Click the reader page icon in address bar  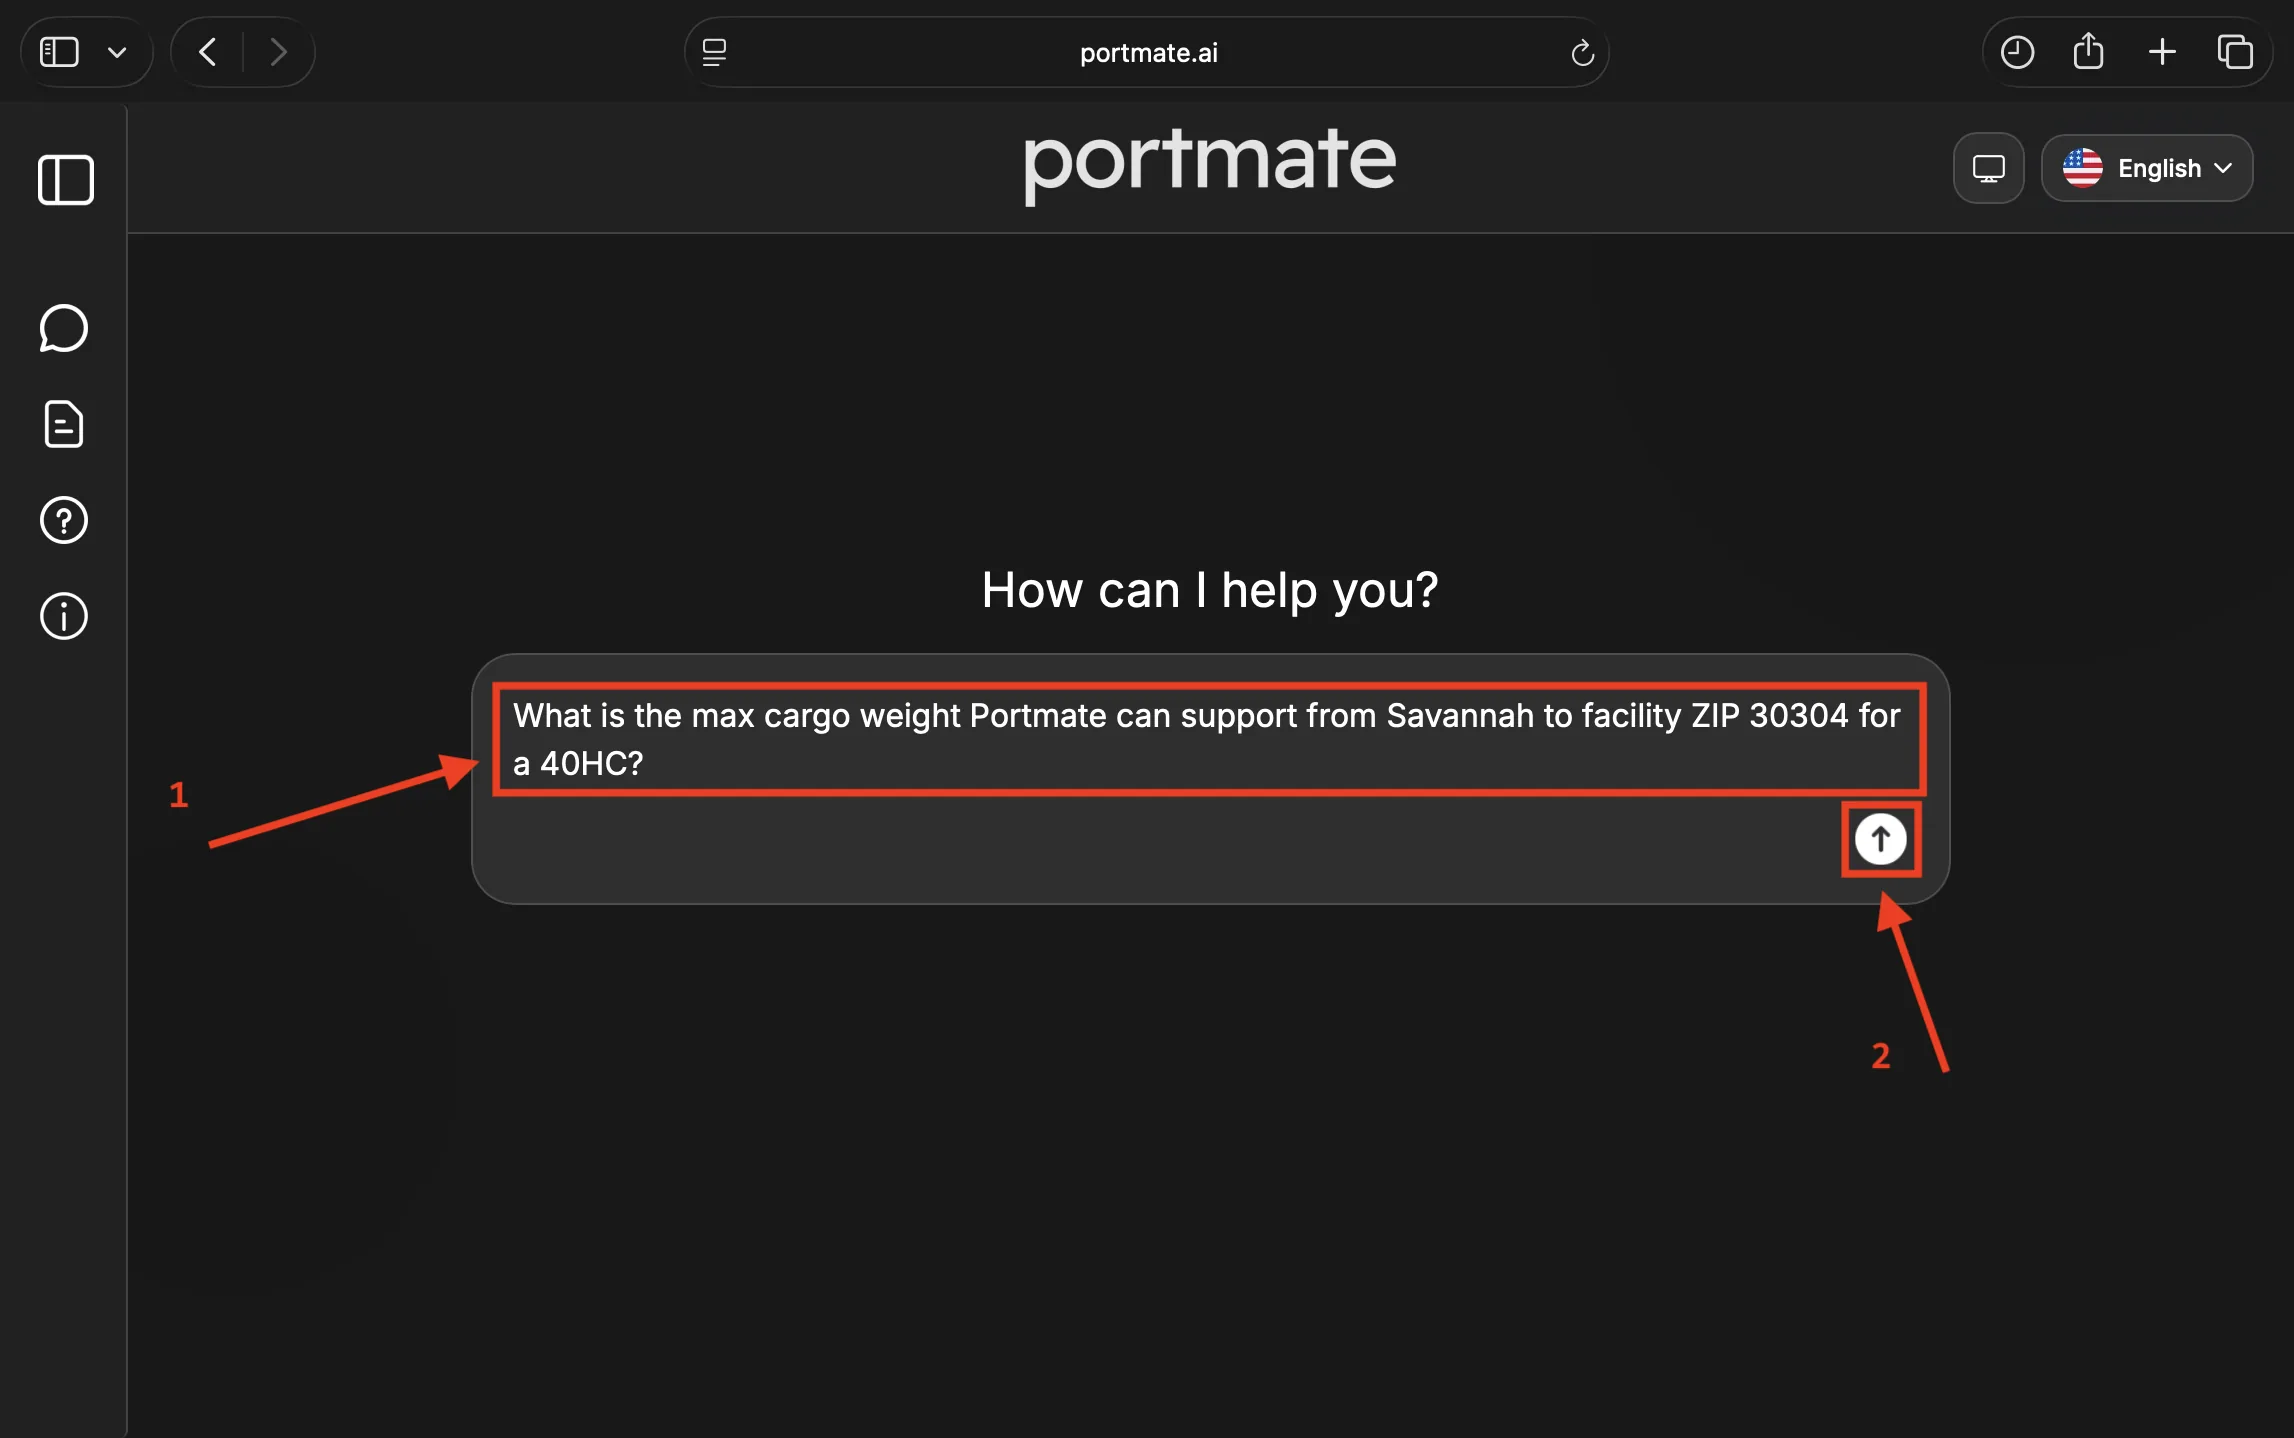pos(714,52)
